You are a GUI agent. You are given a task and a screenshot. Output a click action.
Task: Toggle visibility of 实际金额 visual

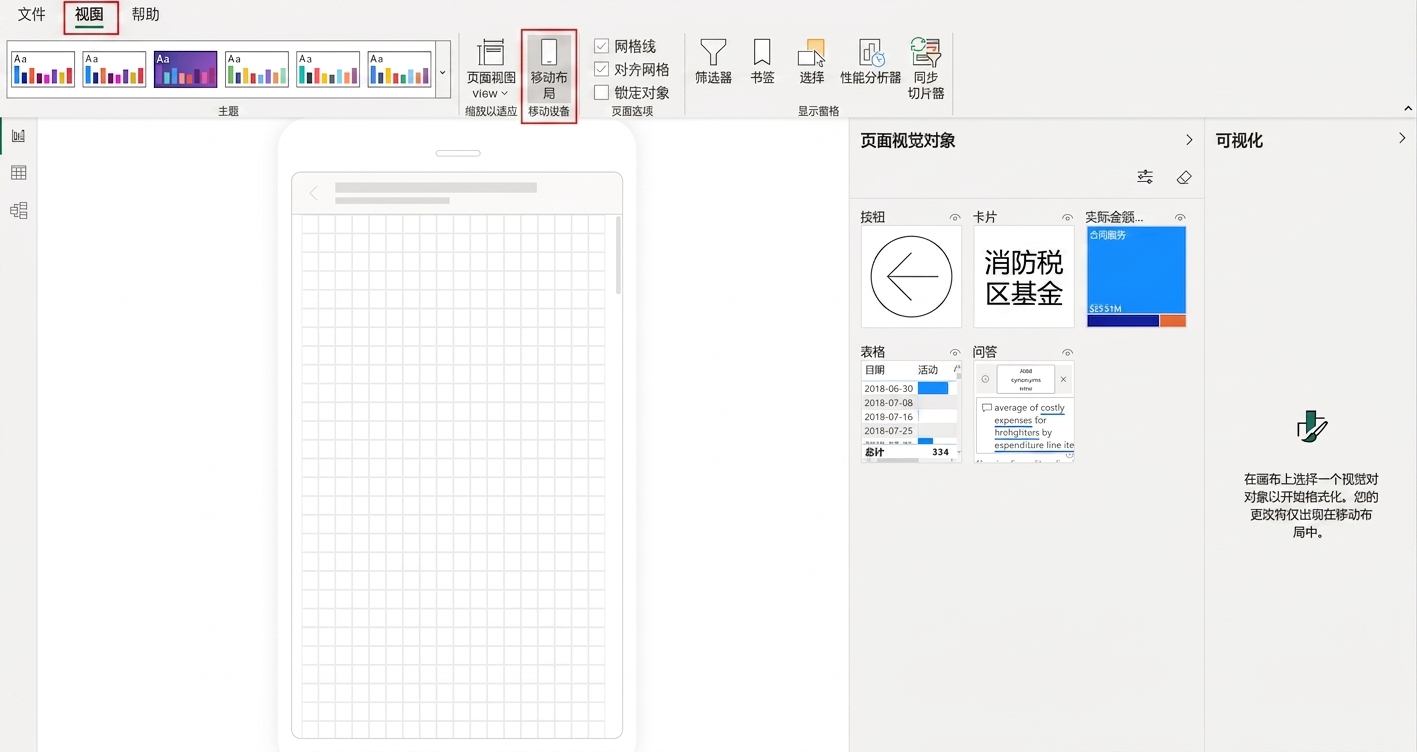click(x=1180, y=217)
